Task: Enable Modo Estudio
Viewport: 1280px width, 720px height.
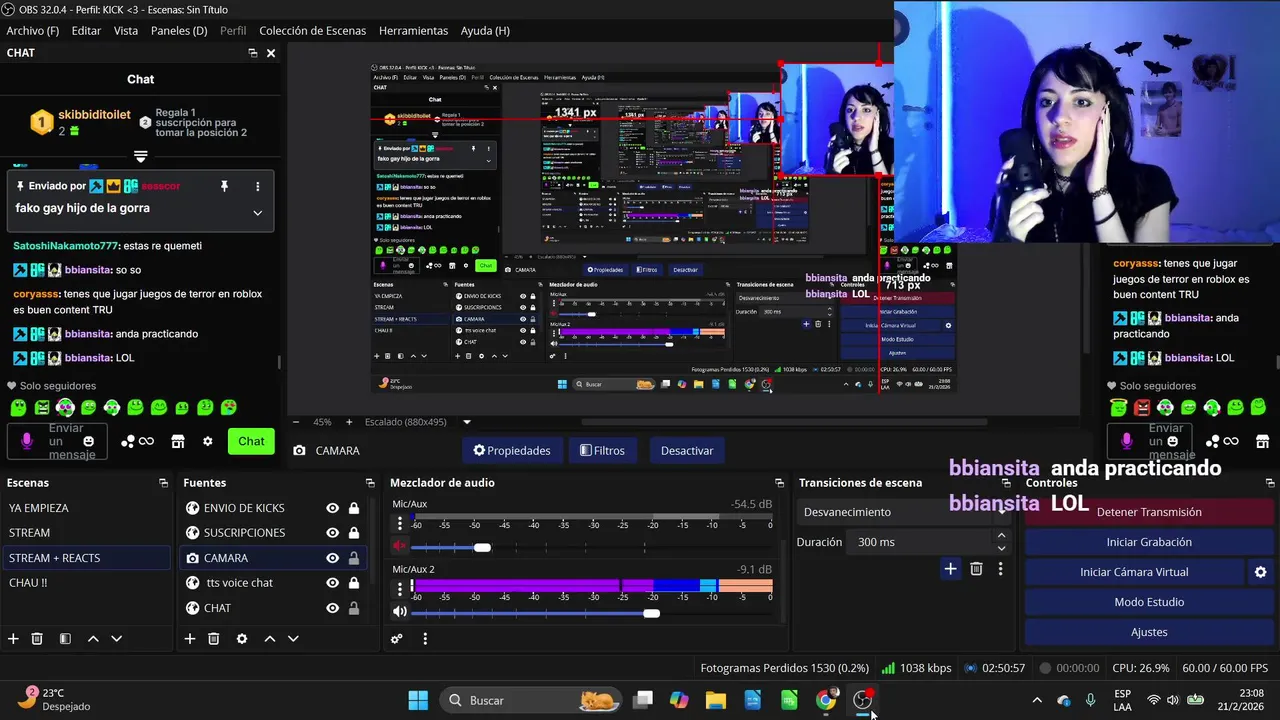Action: coord(1149,602)
